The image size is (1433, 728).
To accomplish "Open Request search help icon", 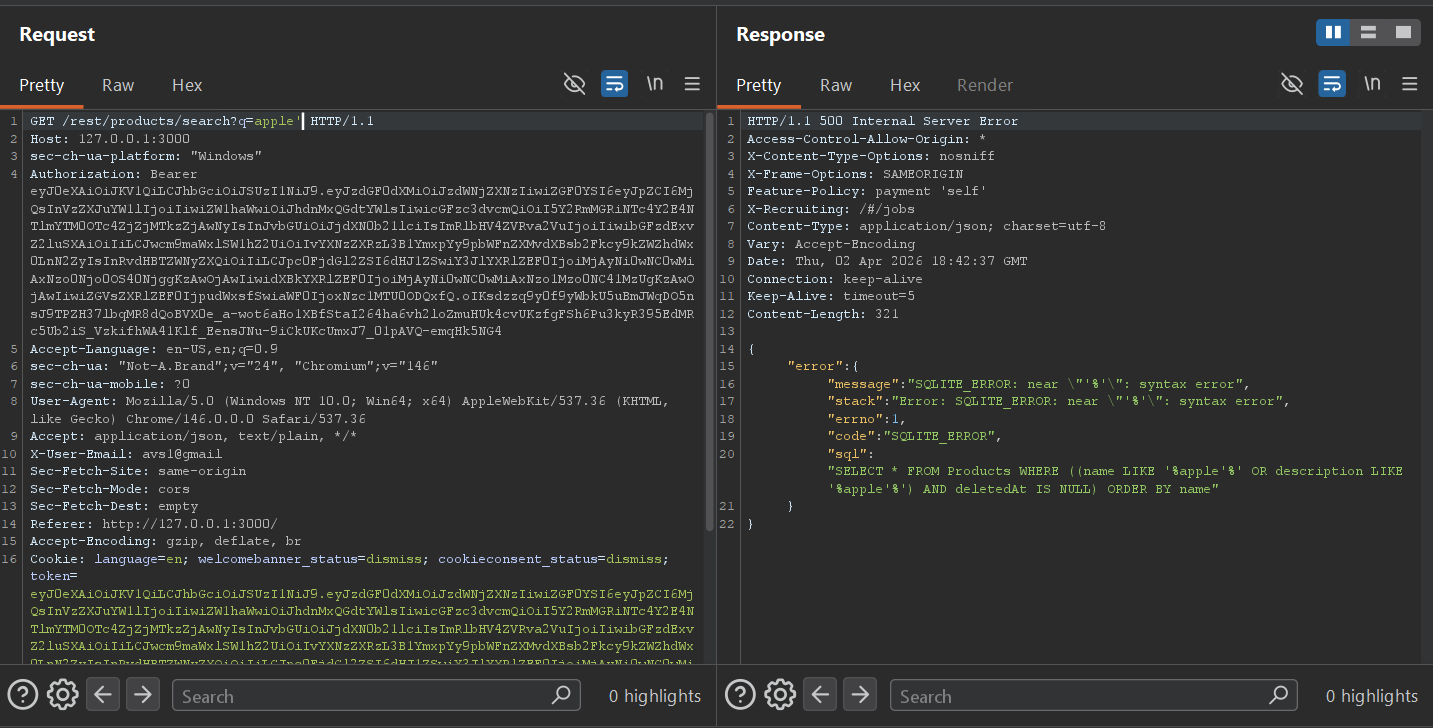I will click(23, 694).
